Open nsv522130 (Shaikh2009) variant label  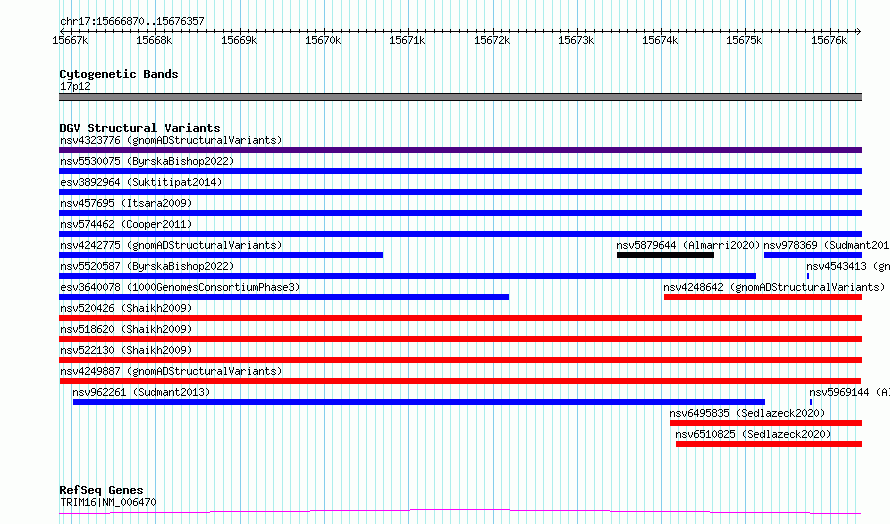click(126, 350)
